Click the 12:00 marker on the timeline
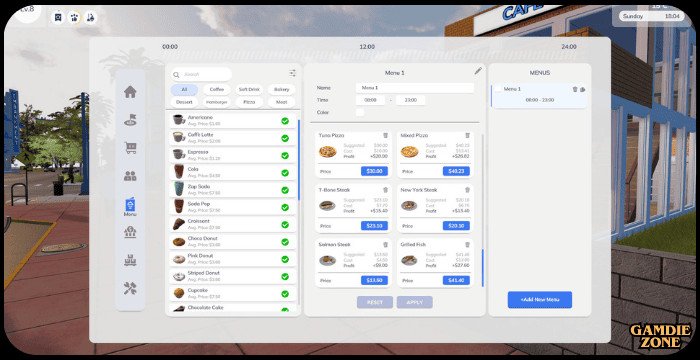 367,47
